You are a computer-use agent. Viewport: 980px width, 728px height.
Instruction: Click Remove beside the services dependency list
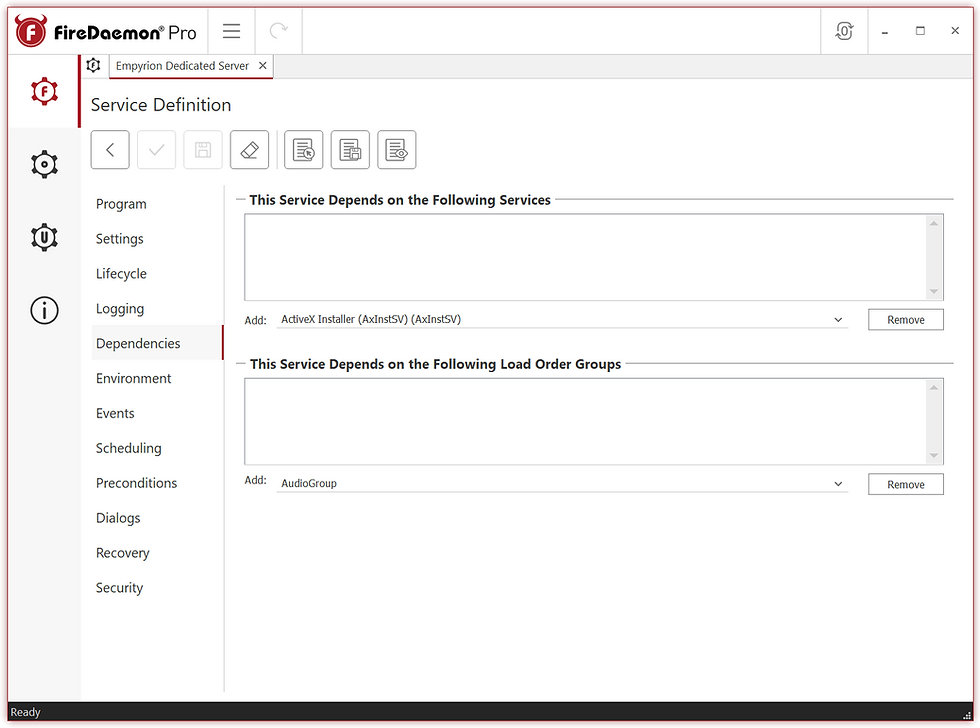click(x=905, y=319)
